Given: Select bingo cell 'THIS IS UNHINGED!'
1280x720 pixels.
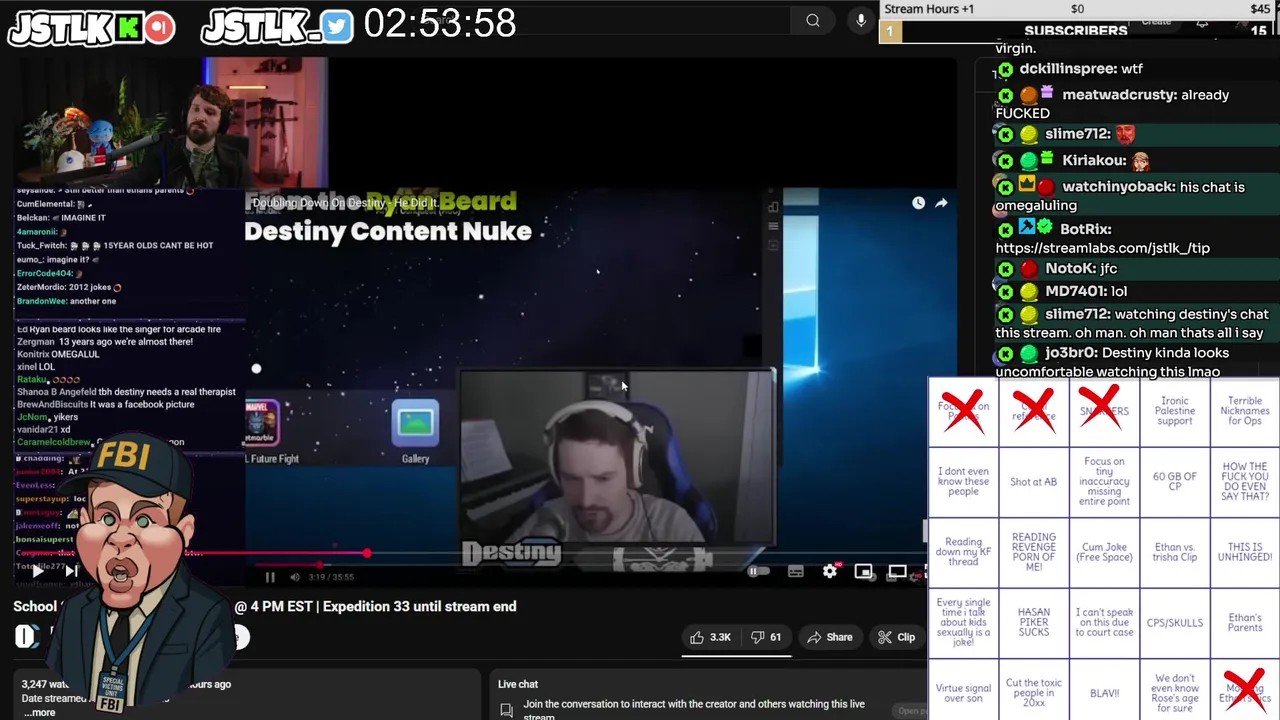Looking at the screenshot, I should point(1244,552).
